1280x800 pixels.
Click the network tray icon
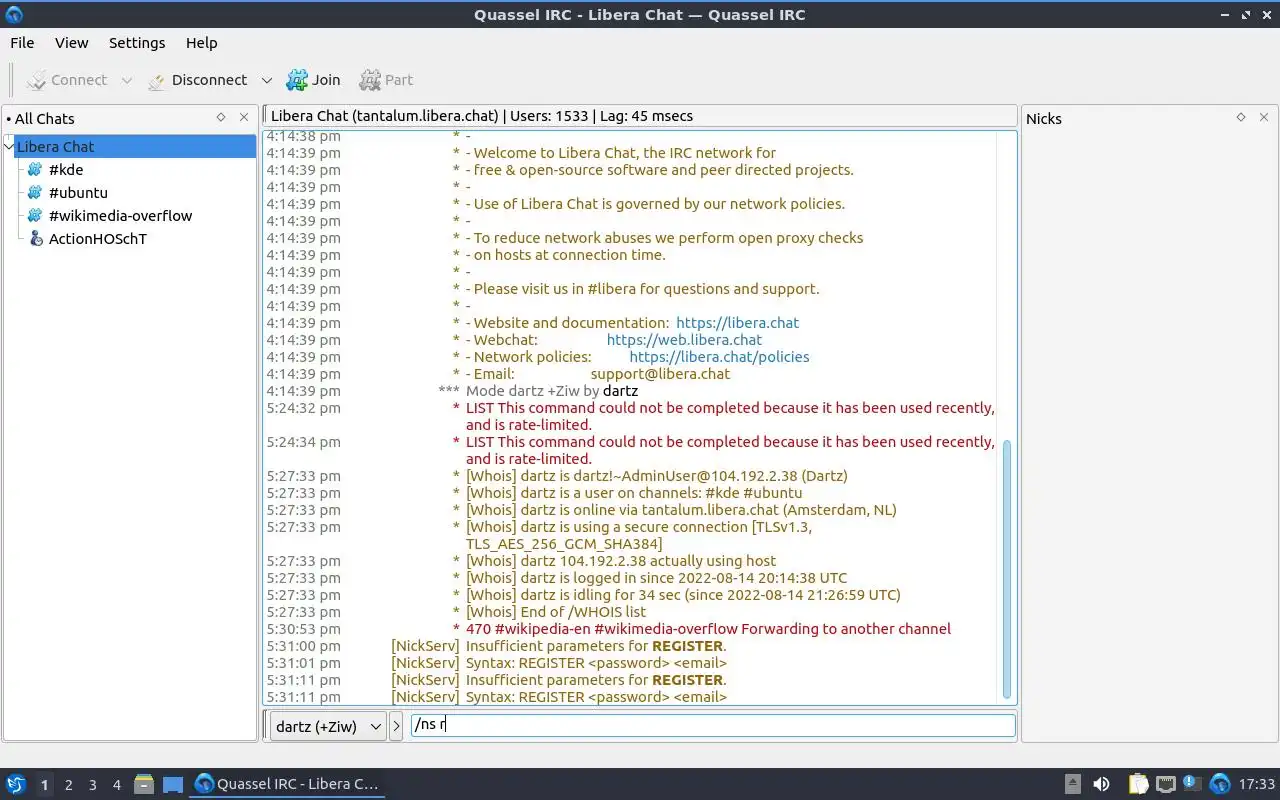[x=1165, y=784]
